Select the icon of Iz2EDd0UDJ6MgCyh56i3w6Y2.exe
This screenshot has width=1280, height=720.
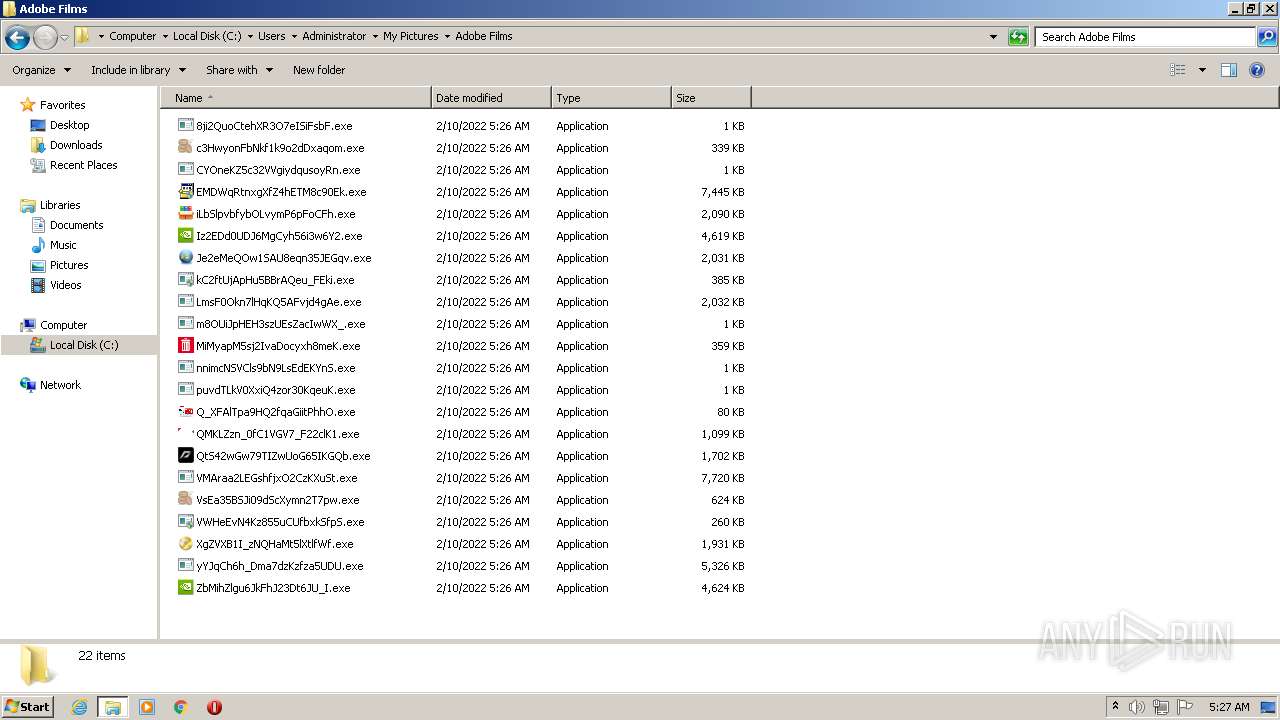185,236
